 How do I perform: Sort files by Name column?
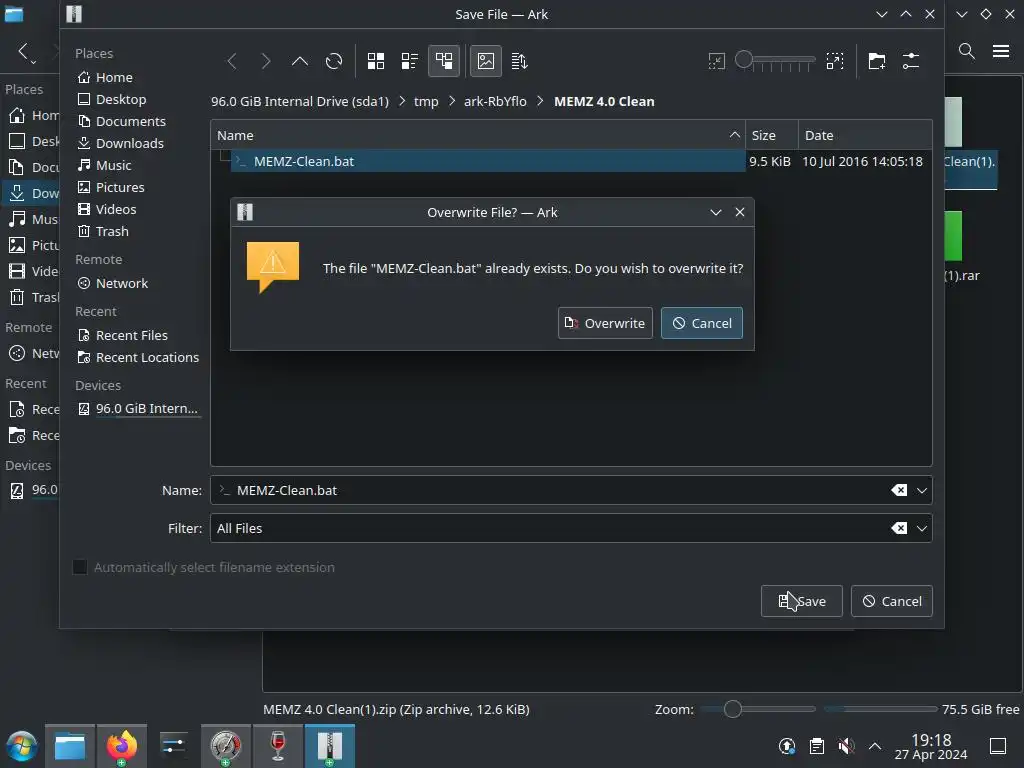pos(478,135)
